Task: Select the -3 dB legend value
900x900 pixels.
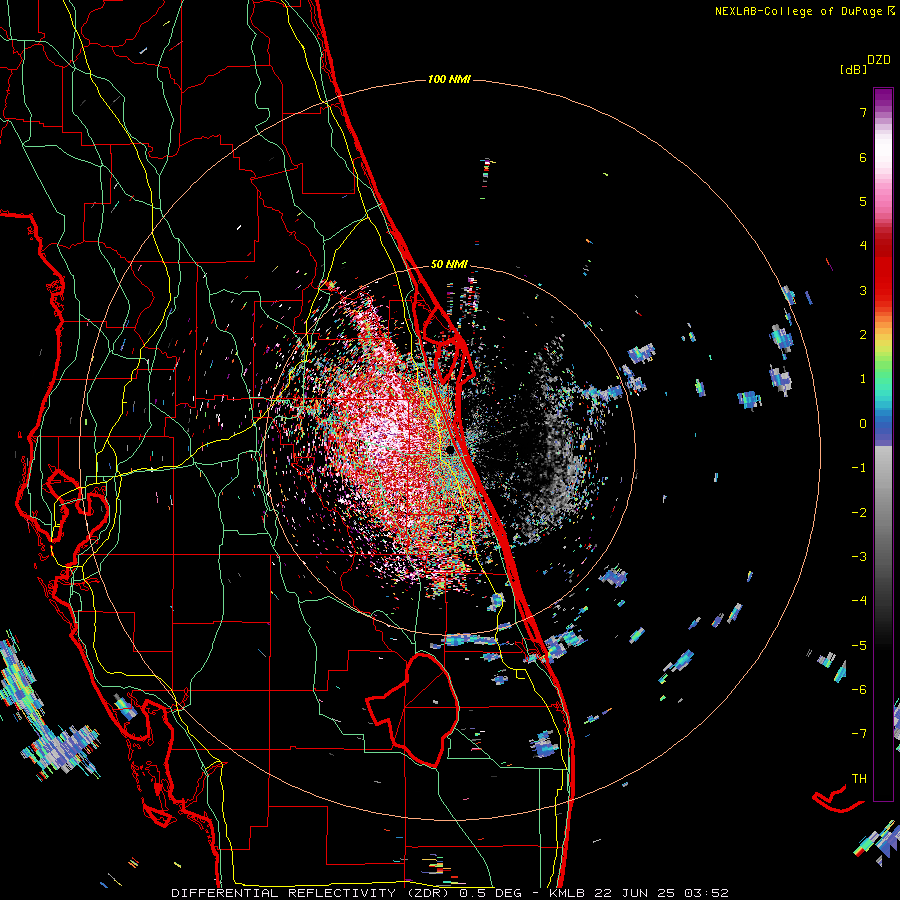Action: point(859,557)
